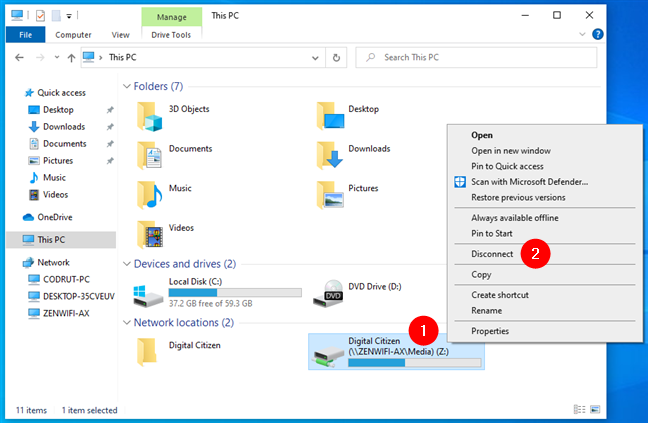
Task: Open CODRUT-PC network computer
Action: 66,279
